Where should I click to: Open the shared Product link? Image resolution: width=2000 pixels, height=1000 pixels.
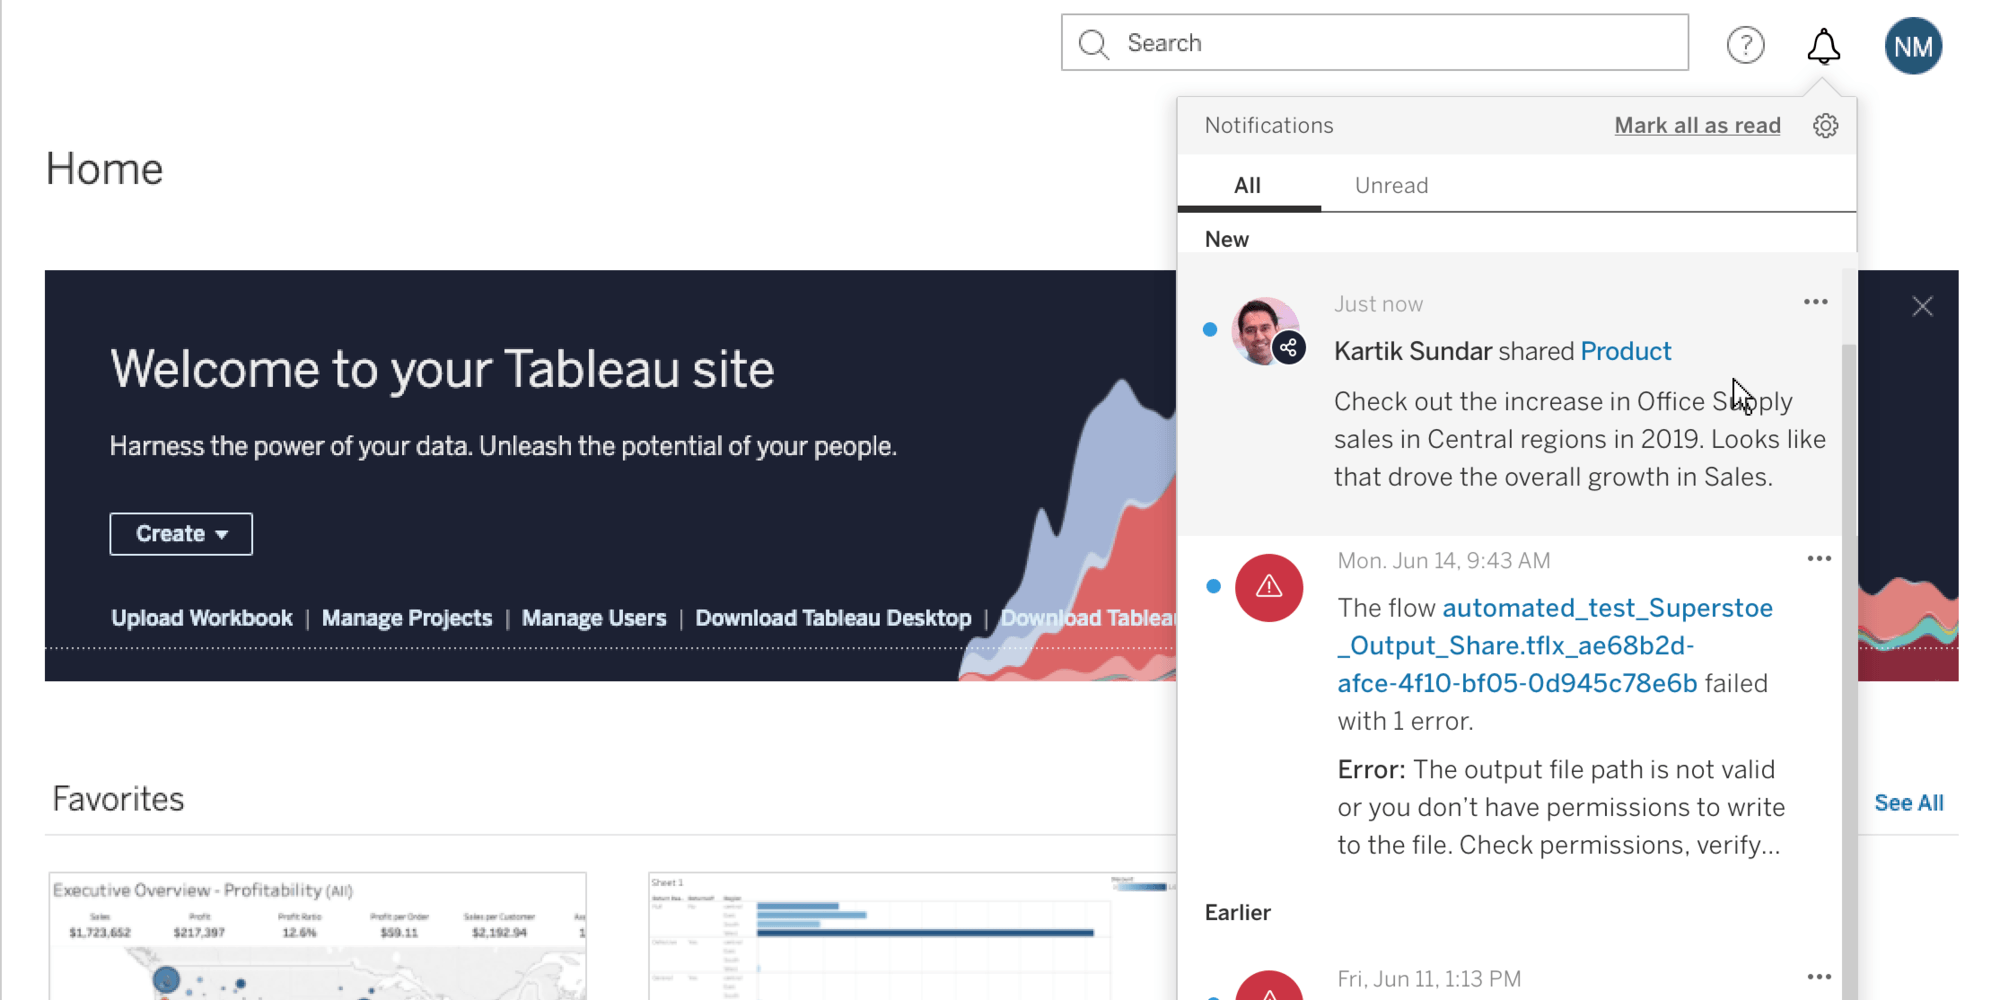click(1625, 351)
